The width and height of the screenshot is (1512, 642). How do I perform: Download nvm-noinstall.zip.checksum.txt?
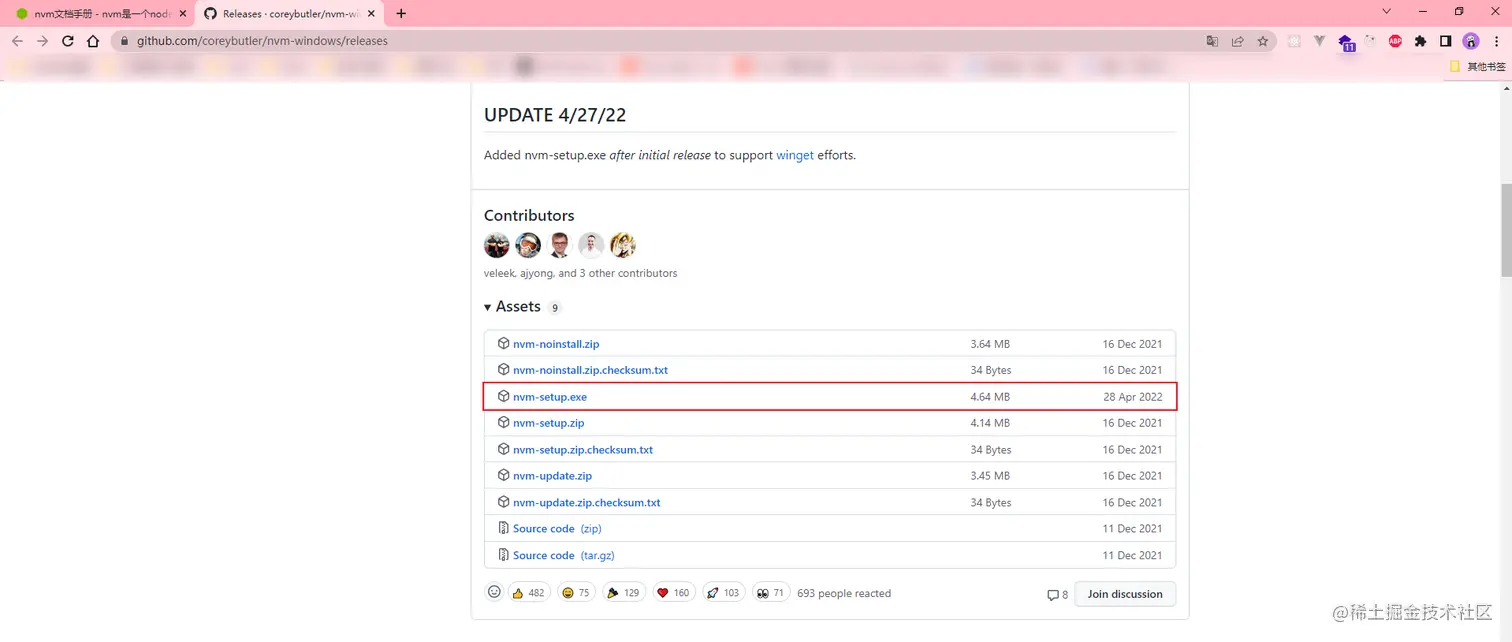pos(590,370)
